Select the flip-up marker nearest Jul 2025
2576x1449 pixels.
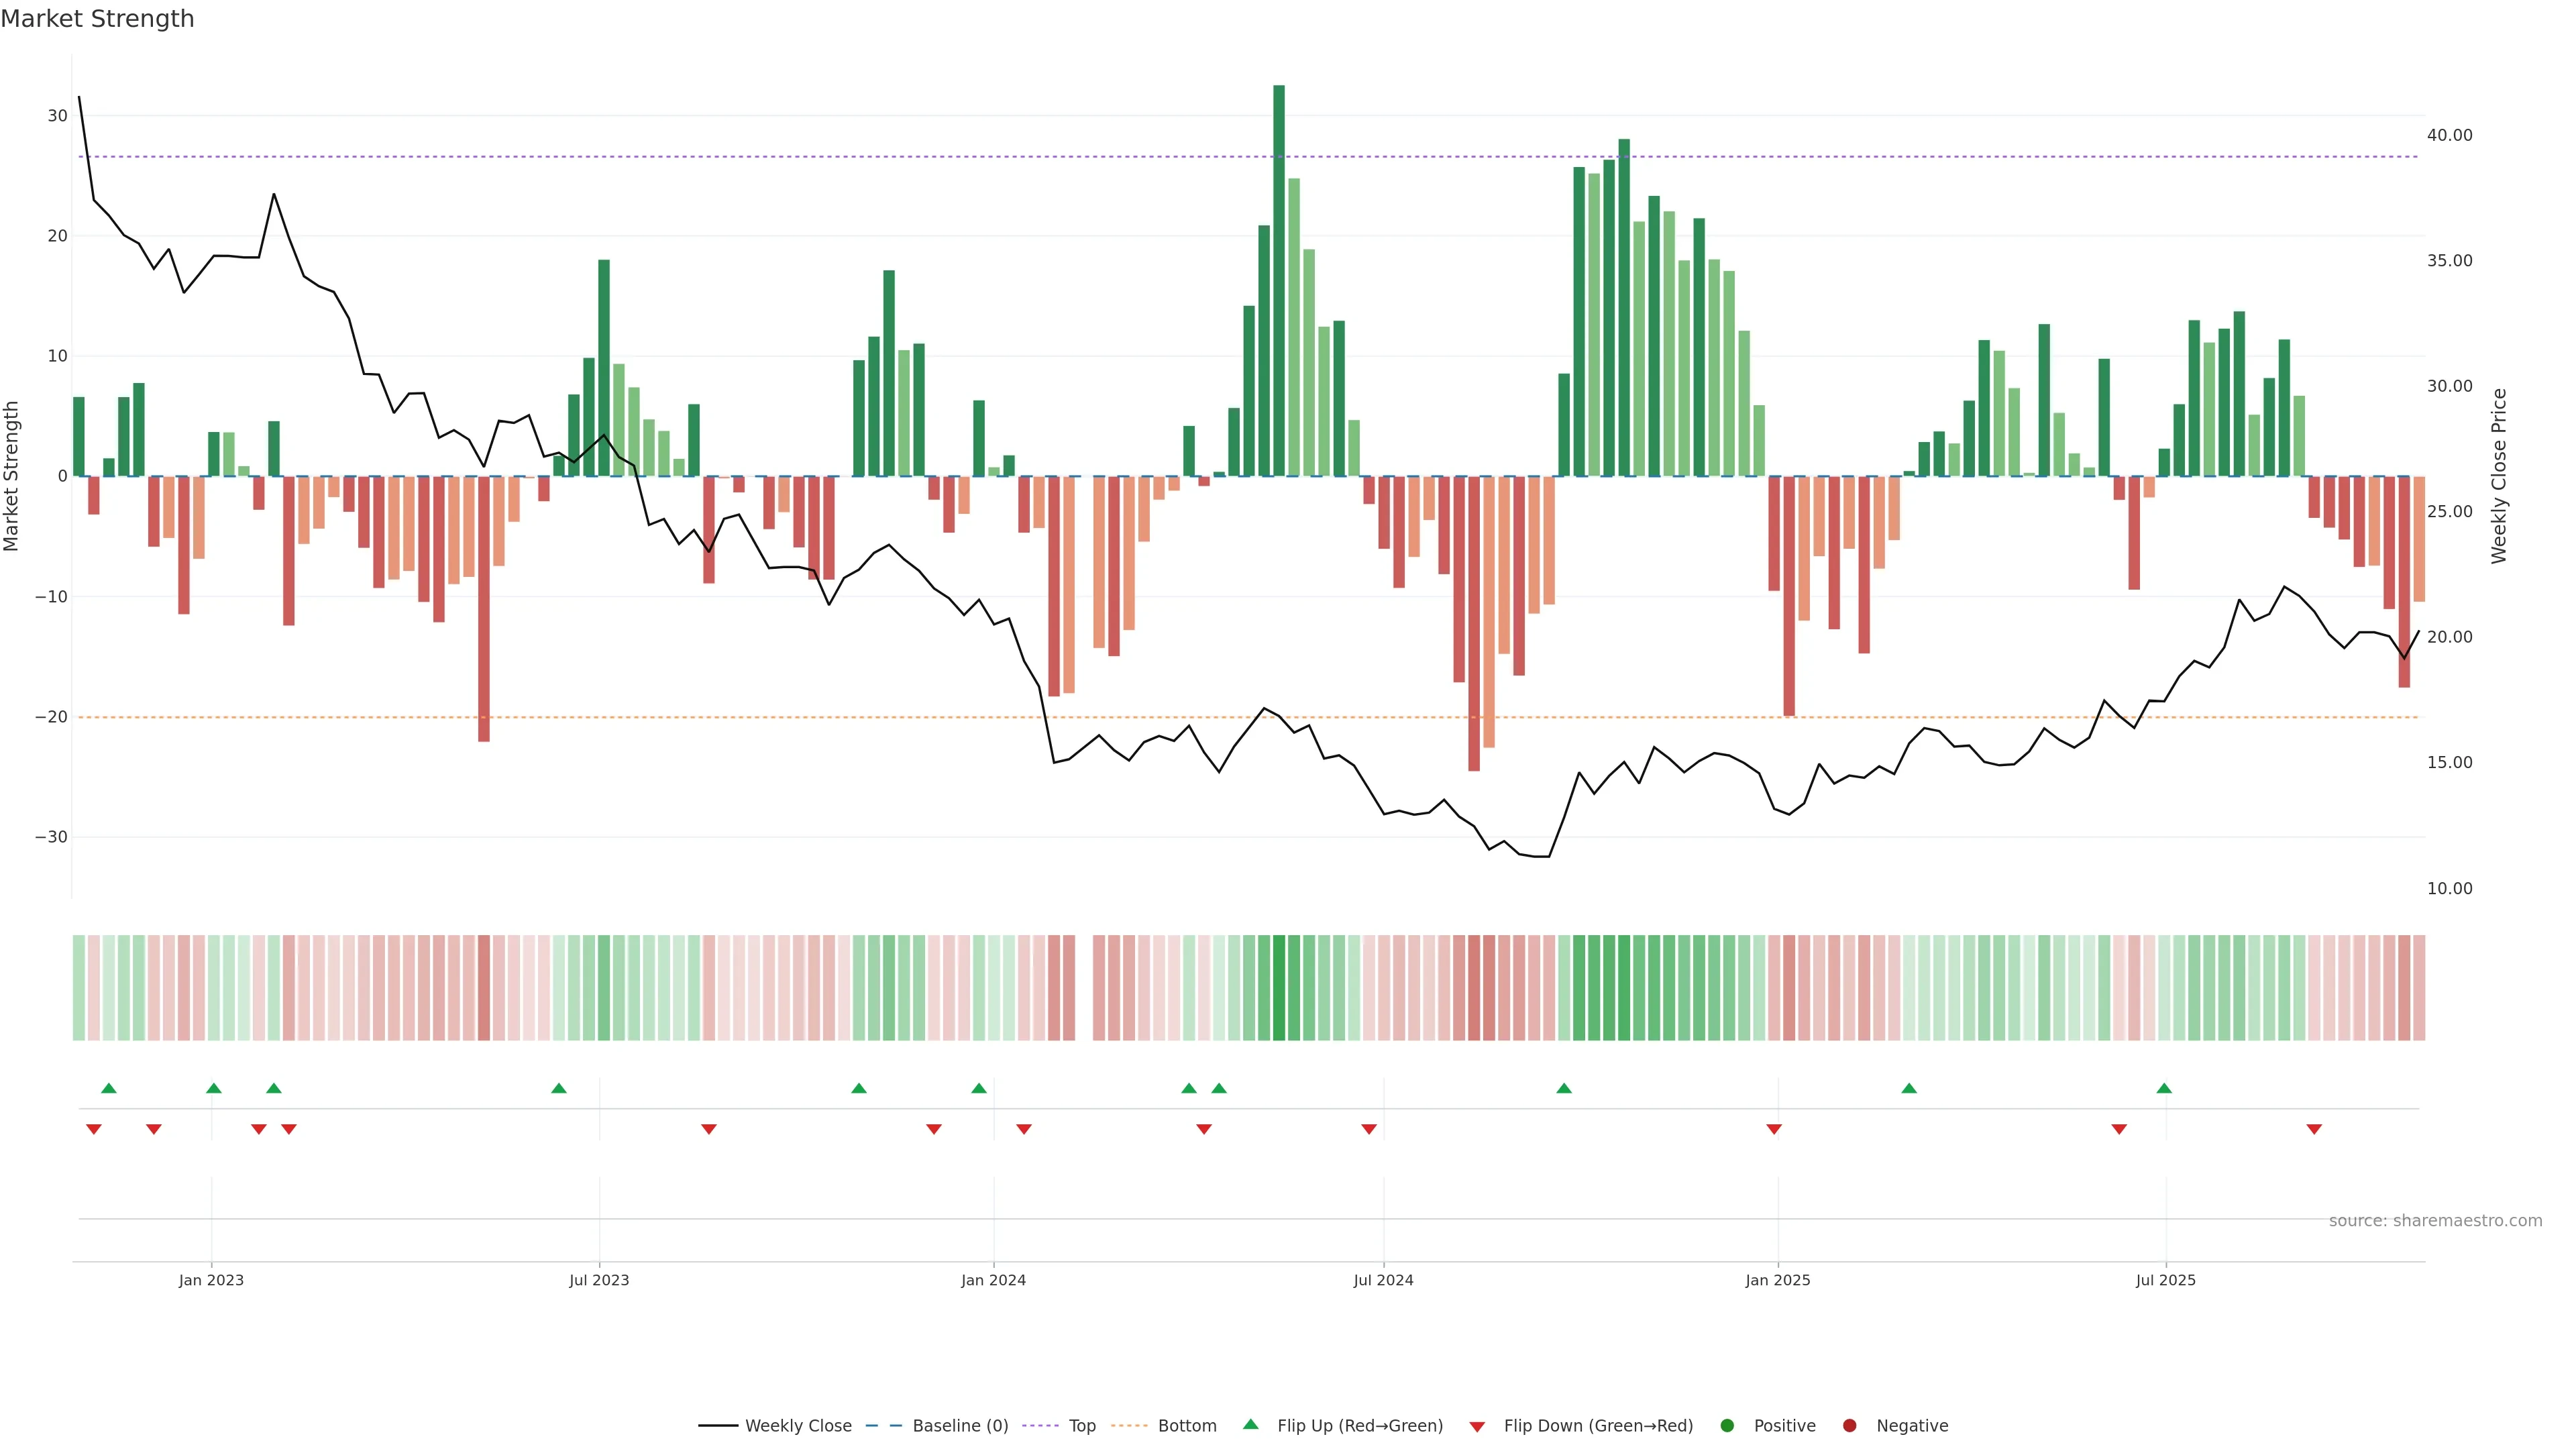point(2164,1088)
